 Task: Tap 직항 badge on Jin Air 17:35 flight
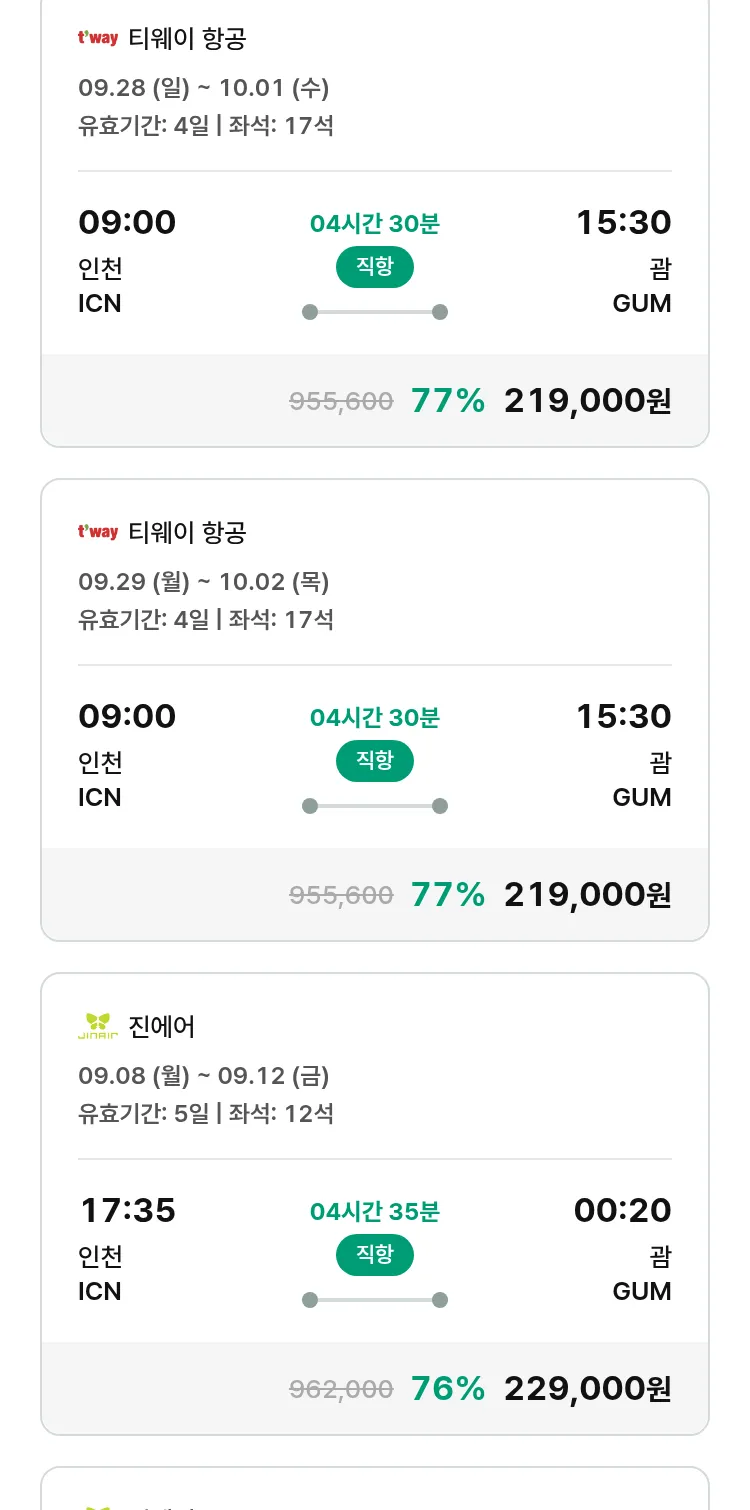coord(374,1255)
